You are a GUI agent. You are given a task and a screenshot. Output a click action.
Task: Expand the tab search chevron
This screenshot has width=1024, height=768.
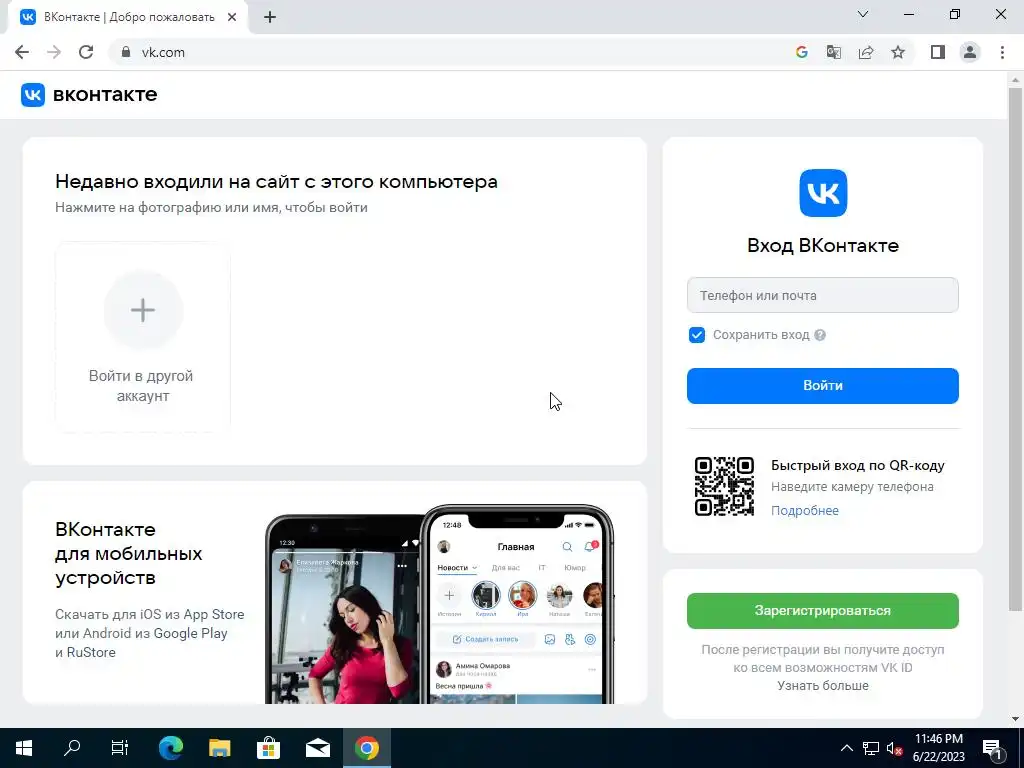pos(863,14)
